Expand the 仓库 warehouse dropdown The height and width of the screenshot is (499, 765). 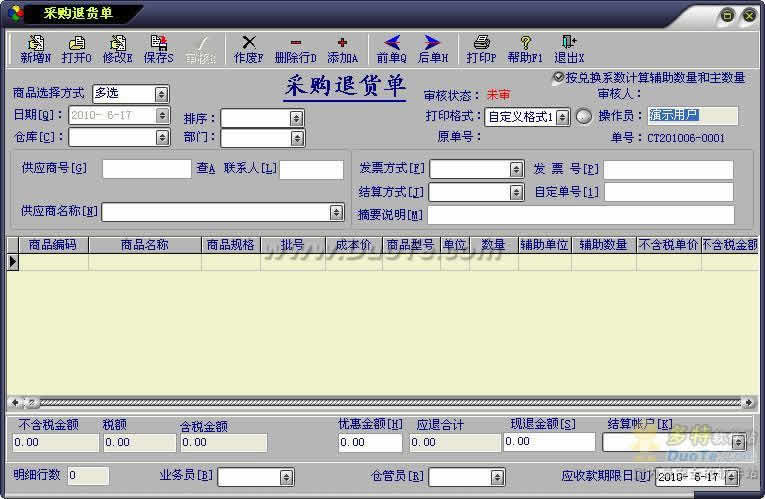(162, 138)
